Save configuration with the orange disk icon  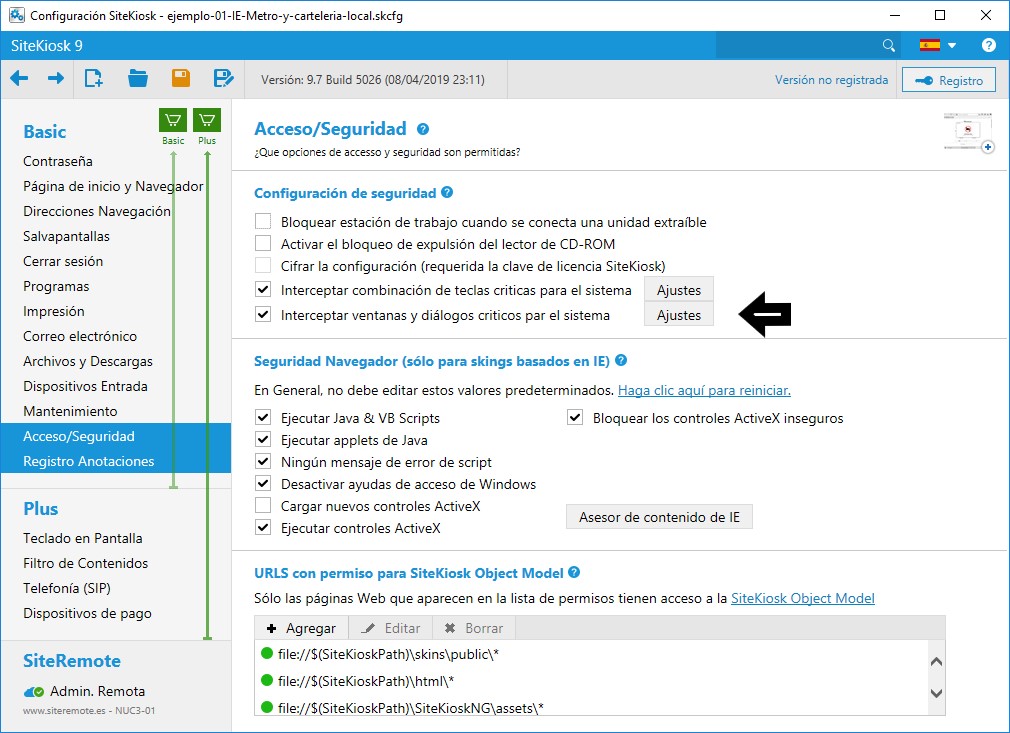click(181, 79)
